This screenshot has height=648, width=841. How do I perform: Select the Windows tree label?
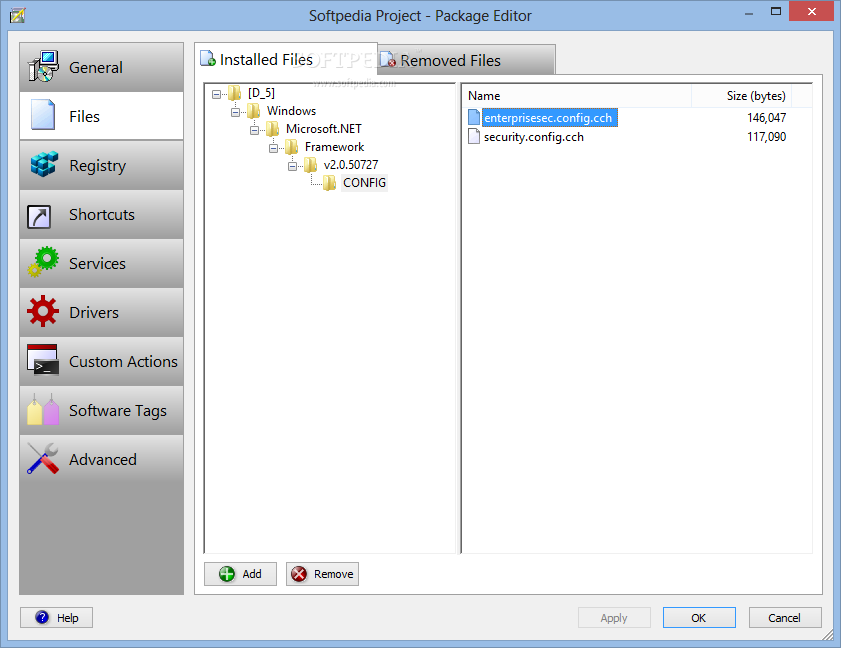point(291,111)
